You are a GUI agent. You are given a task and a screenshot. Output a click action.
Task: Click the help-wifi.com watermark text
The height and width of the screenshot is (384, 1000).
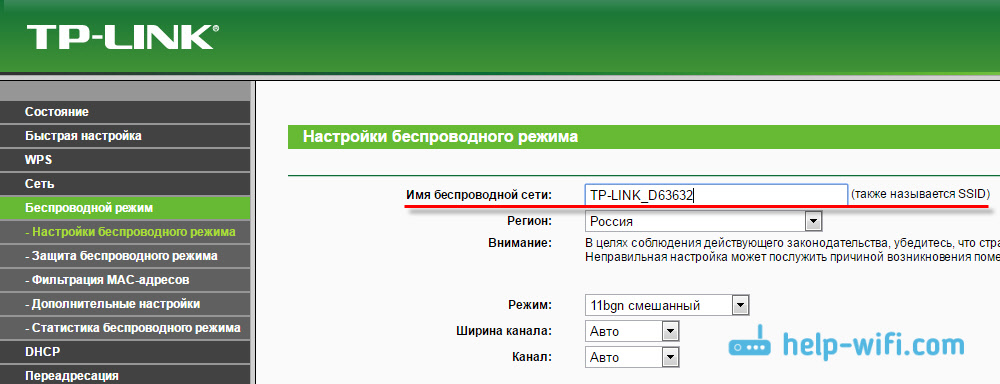pos(873,345)
